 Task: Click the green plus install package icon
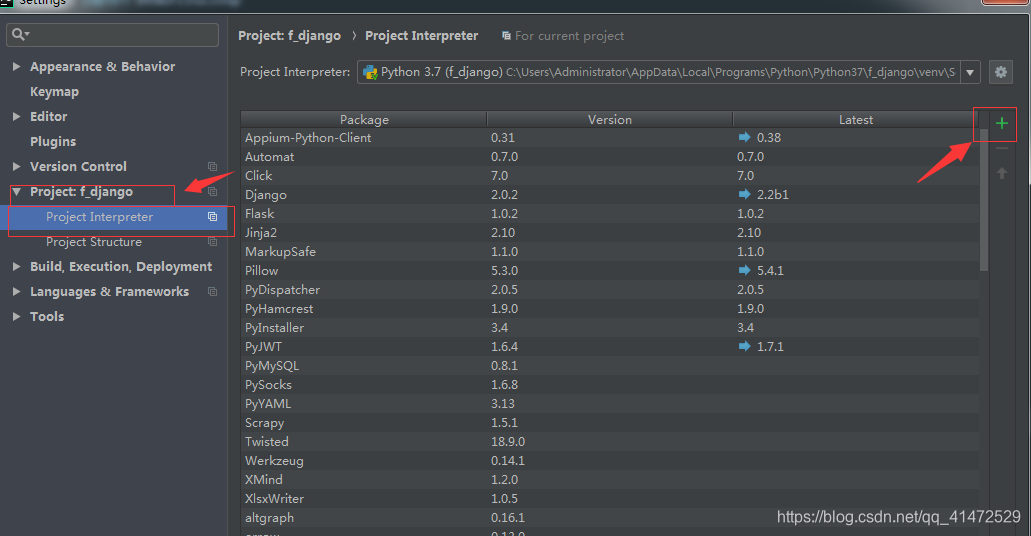pyautogui.click(x=1001, y=123)
